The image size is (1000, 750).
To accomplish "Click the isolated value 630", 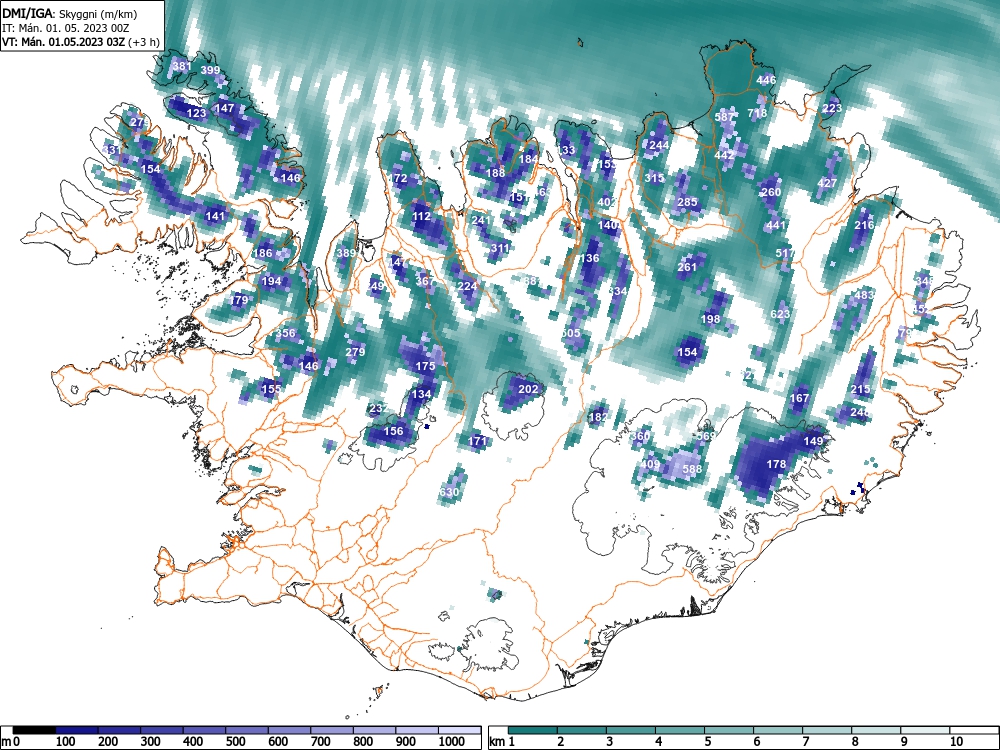I will point(449,492).
